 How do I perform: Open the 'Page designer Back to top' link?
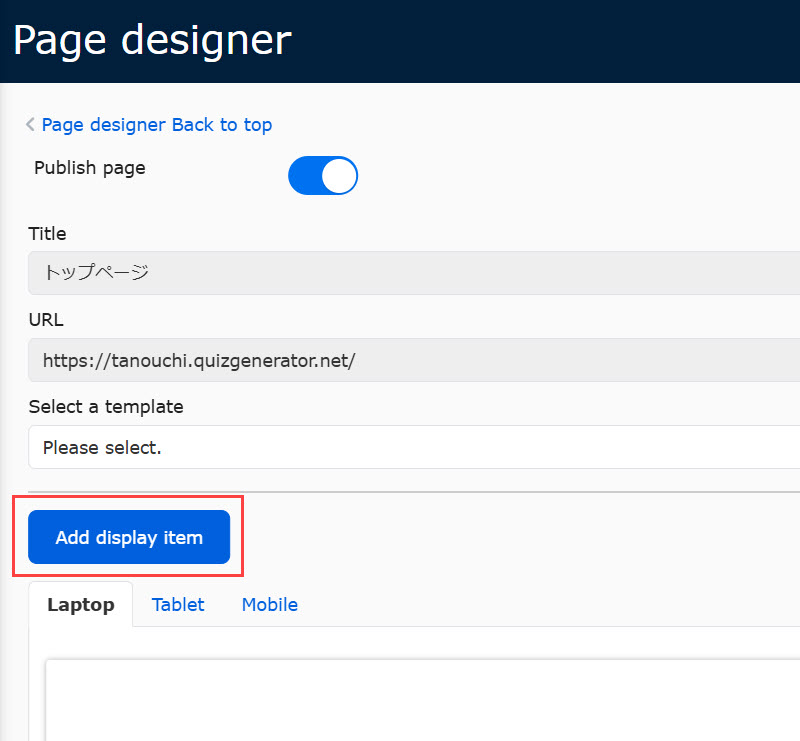pyautogui.click(x=157, y=125)
